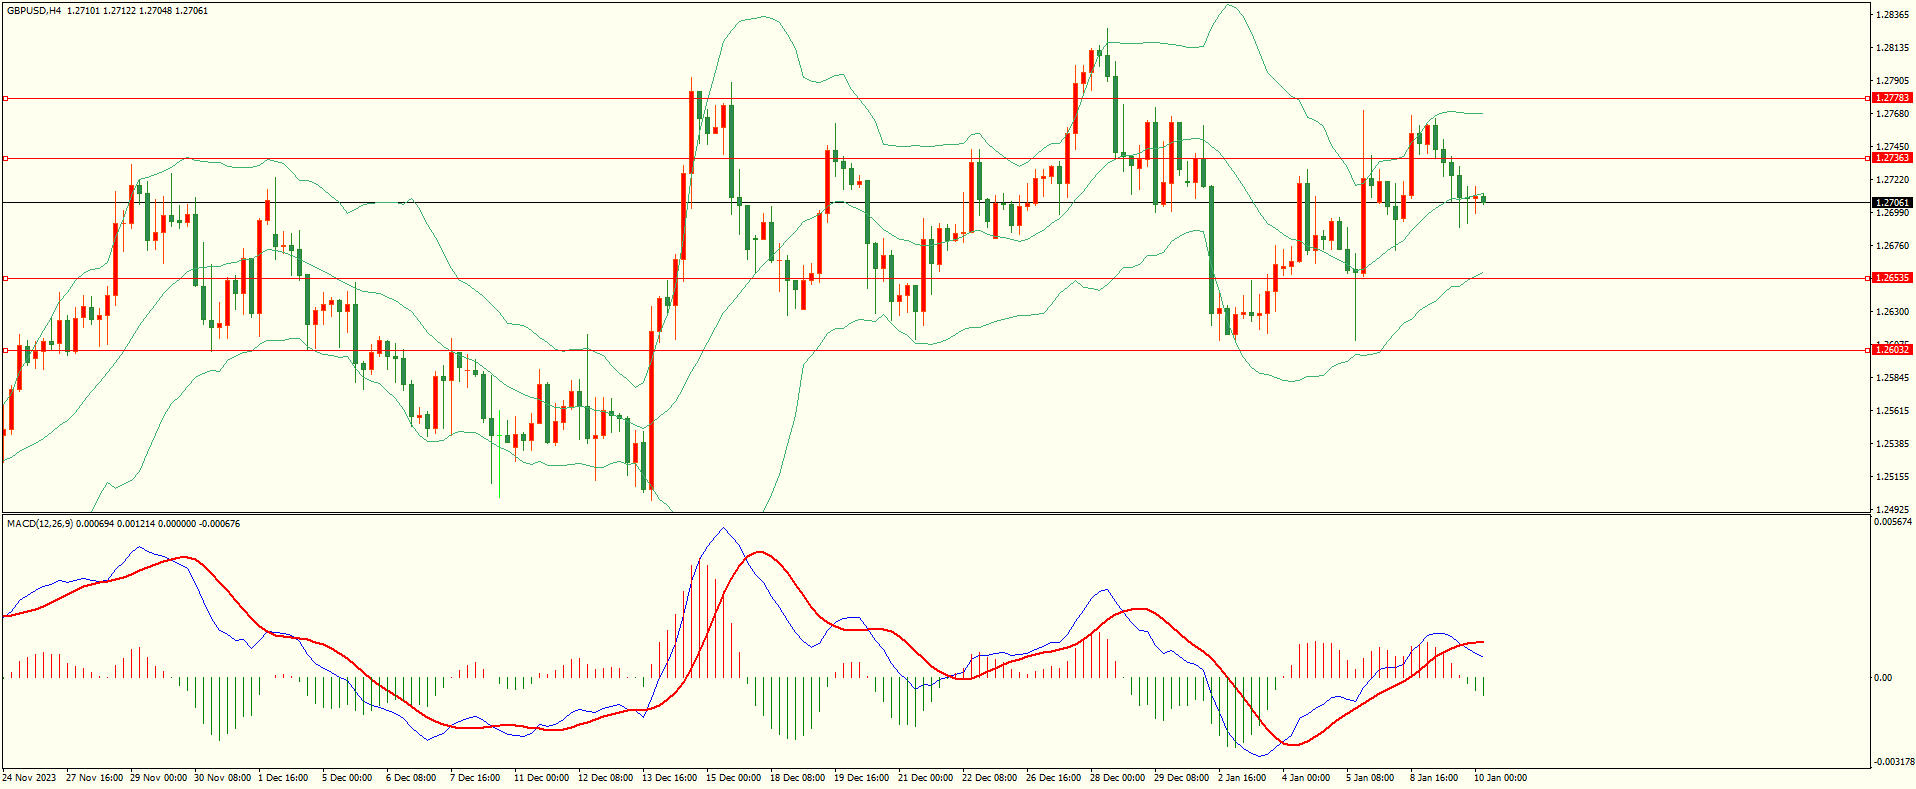Click the MACD scale value 0.005674
The width and height of the screenshot is (1916, 789).
click(x=1893, y=522)
